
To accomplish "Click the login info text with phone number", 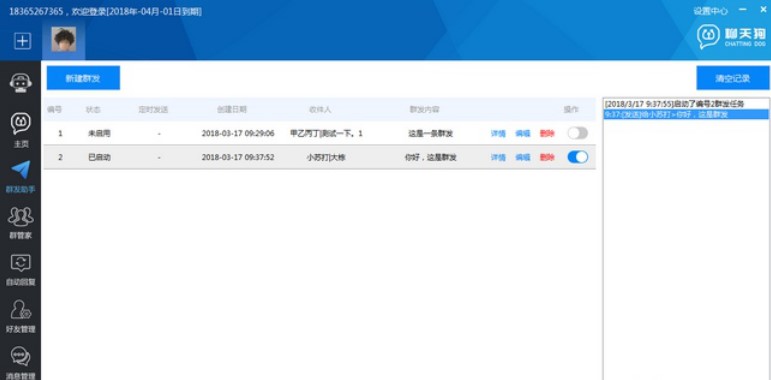I will click(105, 12).
